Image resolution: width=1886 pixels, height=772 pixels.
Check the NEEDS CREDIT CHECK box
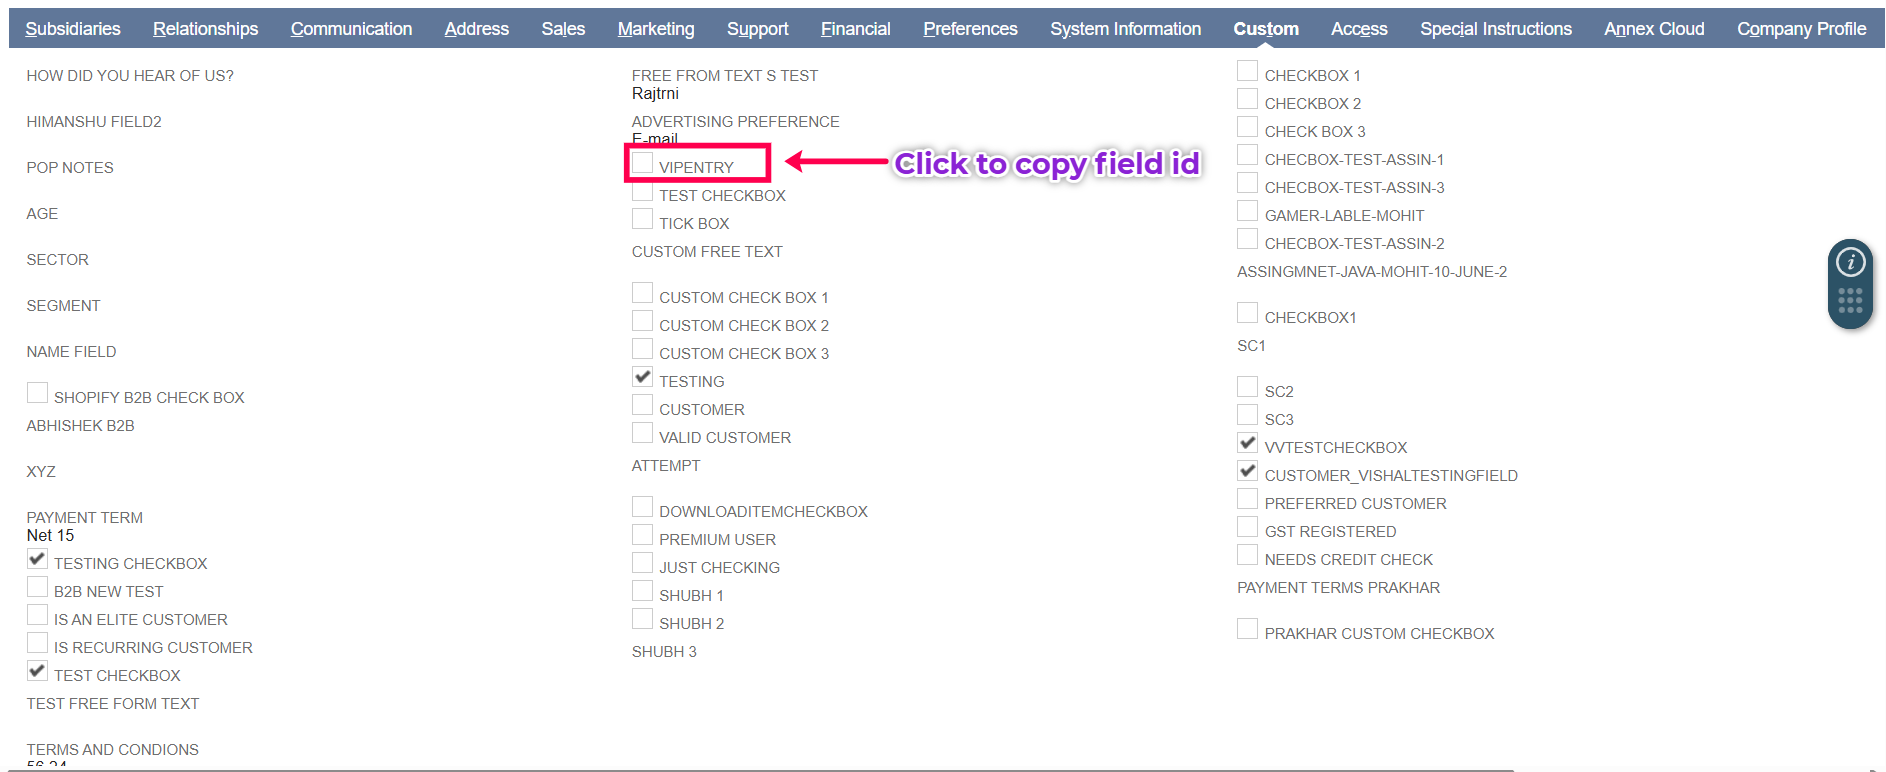tap(1248, 556)
